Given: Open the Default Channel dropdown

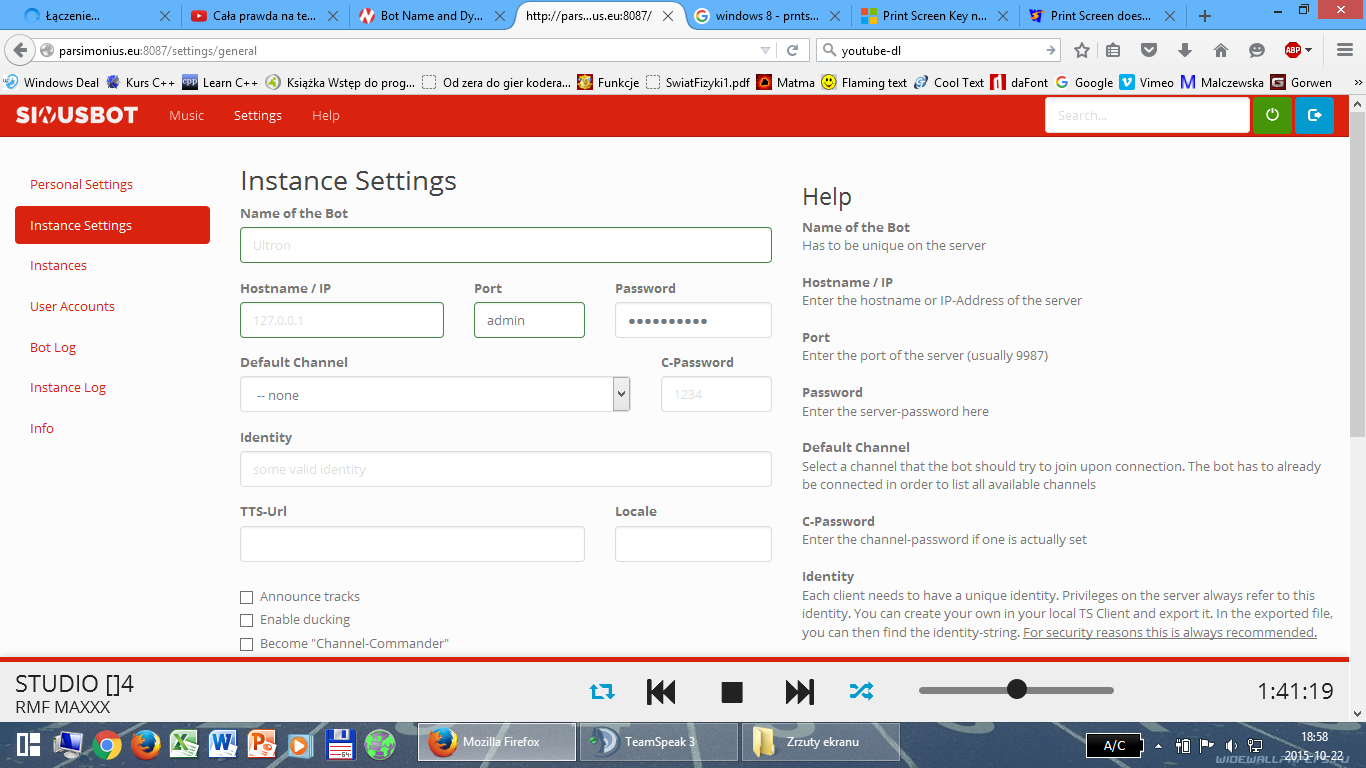Looking at the screenshot, I should [x=435, y=394].
